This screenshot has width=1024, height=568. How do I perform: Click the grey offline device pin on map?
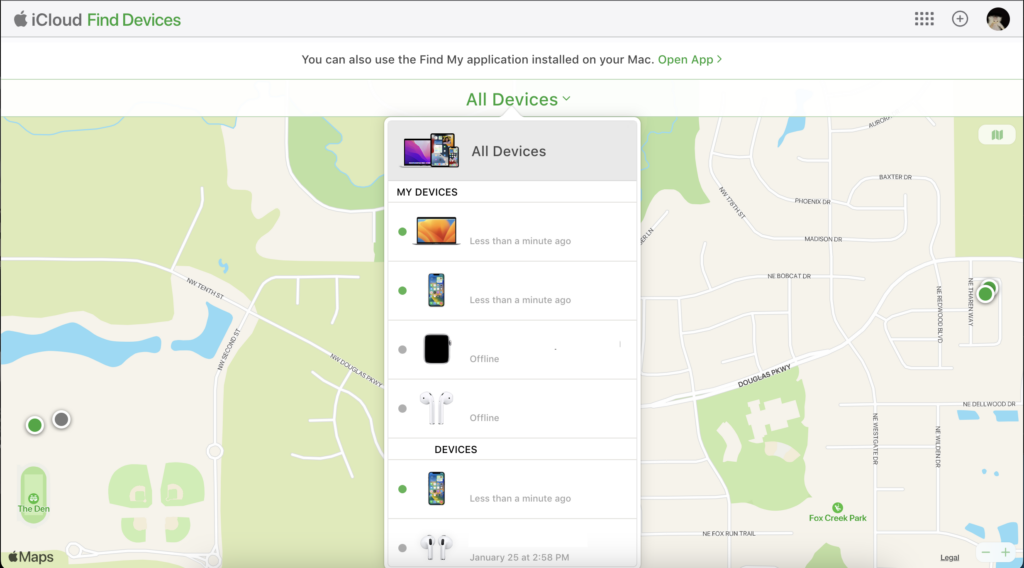coord(61,419)
